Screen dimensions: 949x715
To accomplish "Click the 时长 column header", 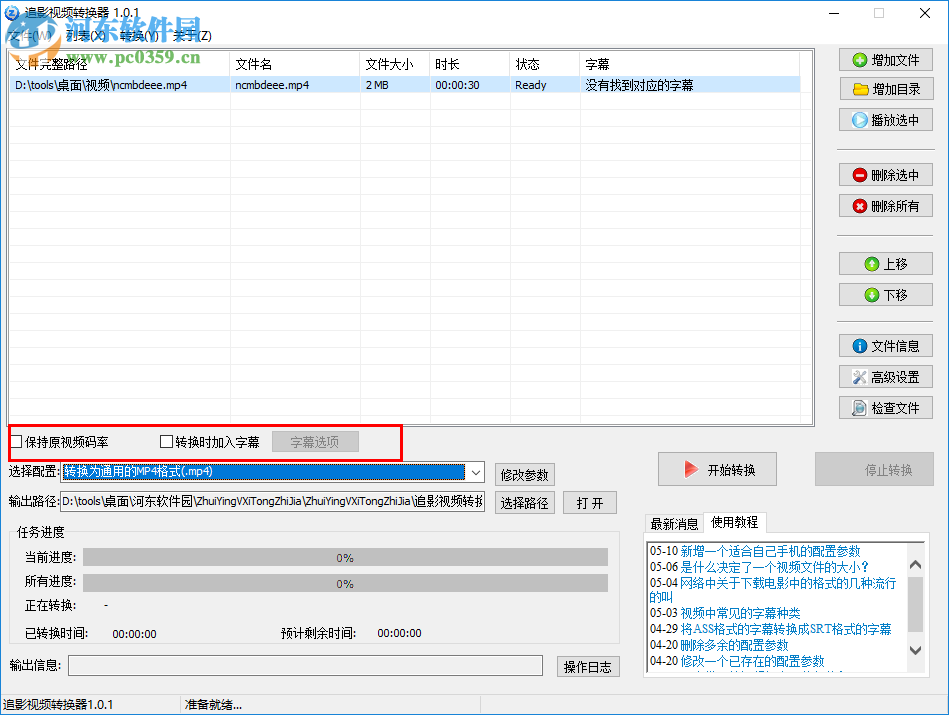I will pos(470,64).
